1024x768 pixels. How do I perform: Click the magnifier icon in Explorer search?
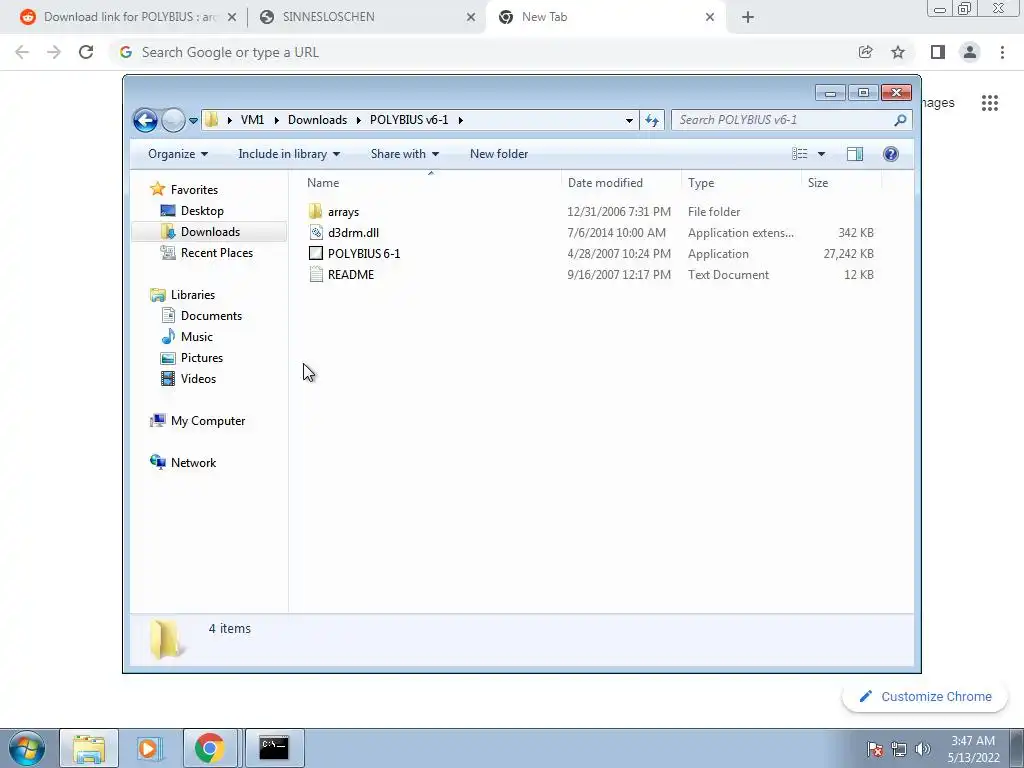tap(901, 120)
